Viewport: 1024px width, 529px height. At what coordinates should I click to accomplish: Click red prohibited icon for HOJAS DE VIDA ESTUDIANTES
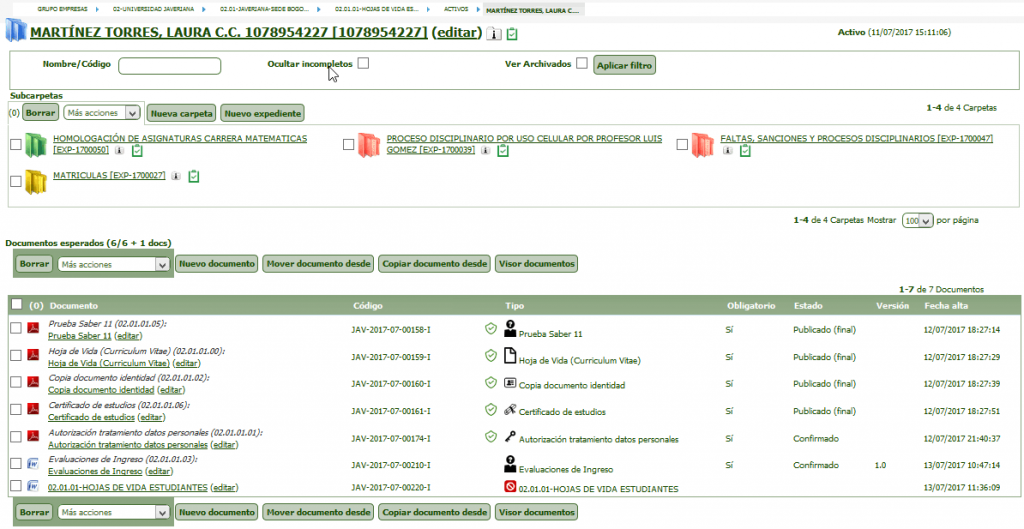pos(511,487)
